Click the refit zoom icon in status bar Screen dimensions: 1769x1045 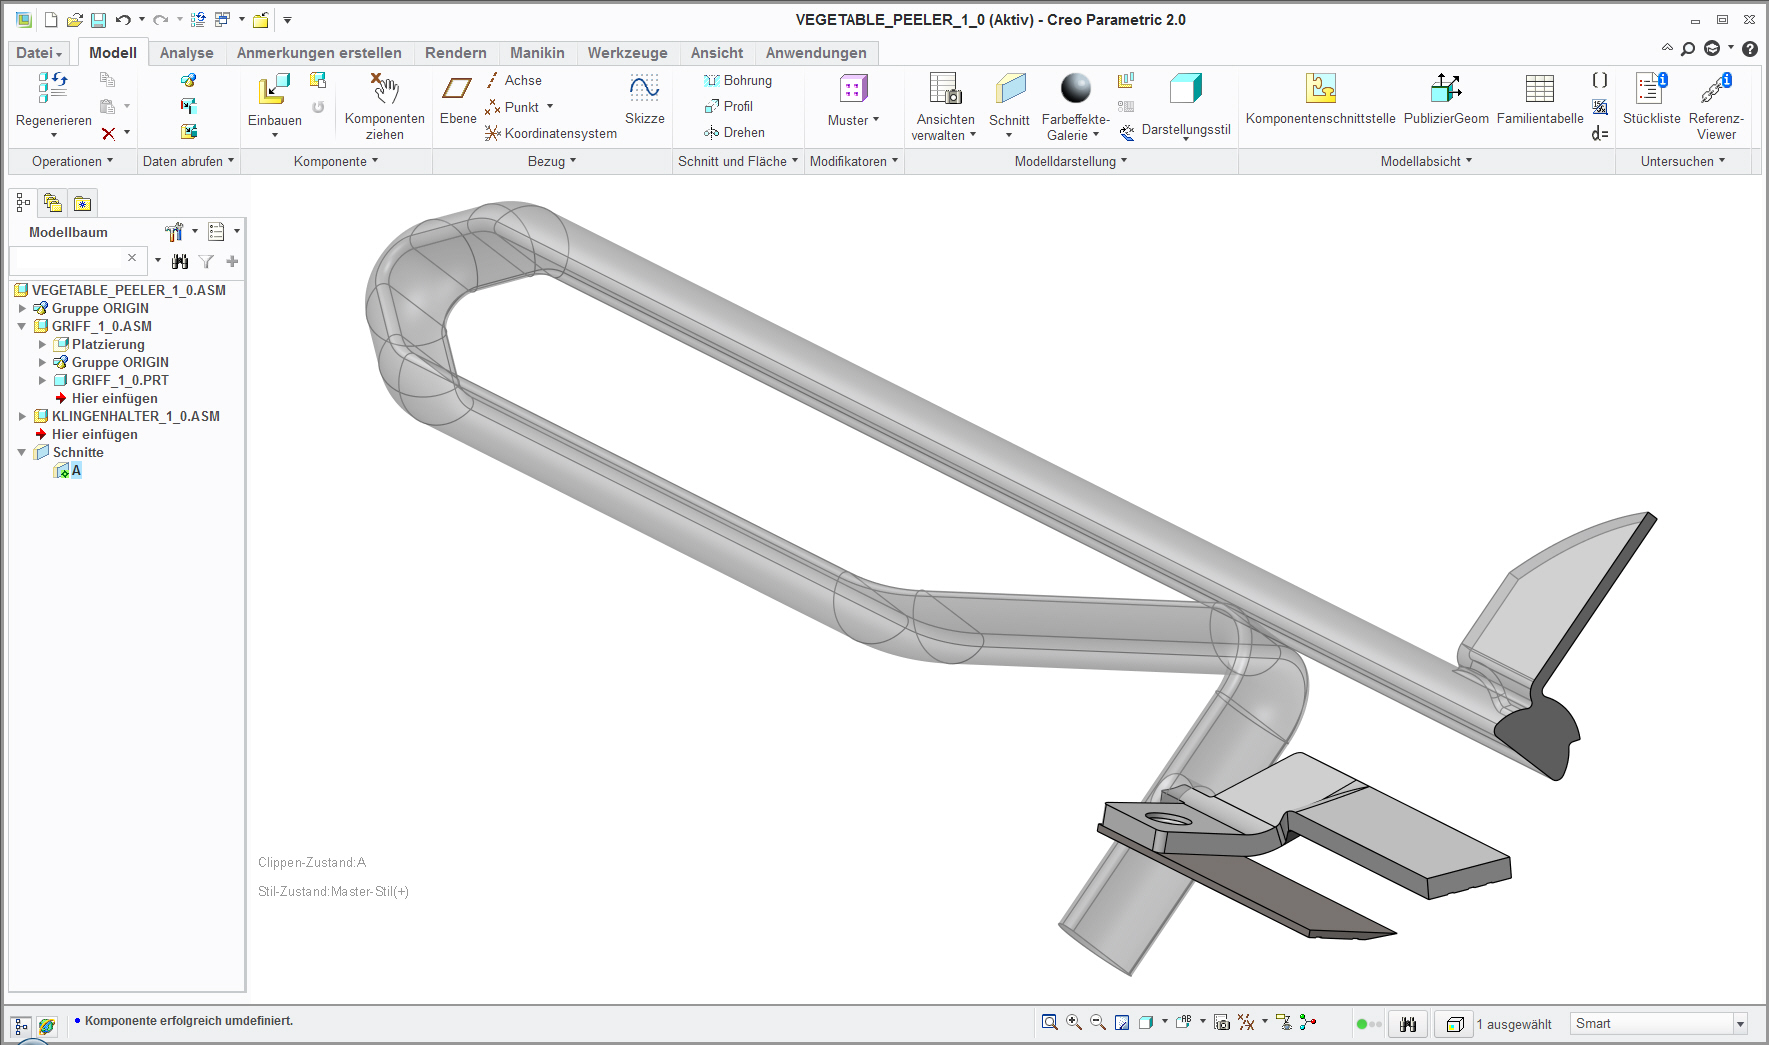point(1049,1022)
